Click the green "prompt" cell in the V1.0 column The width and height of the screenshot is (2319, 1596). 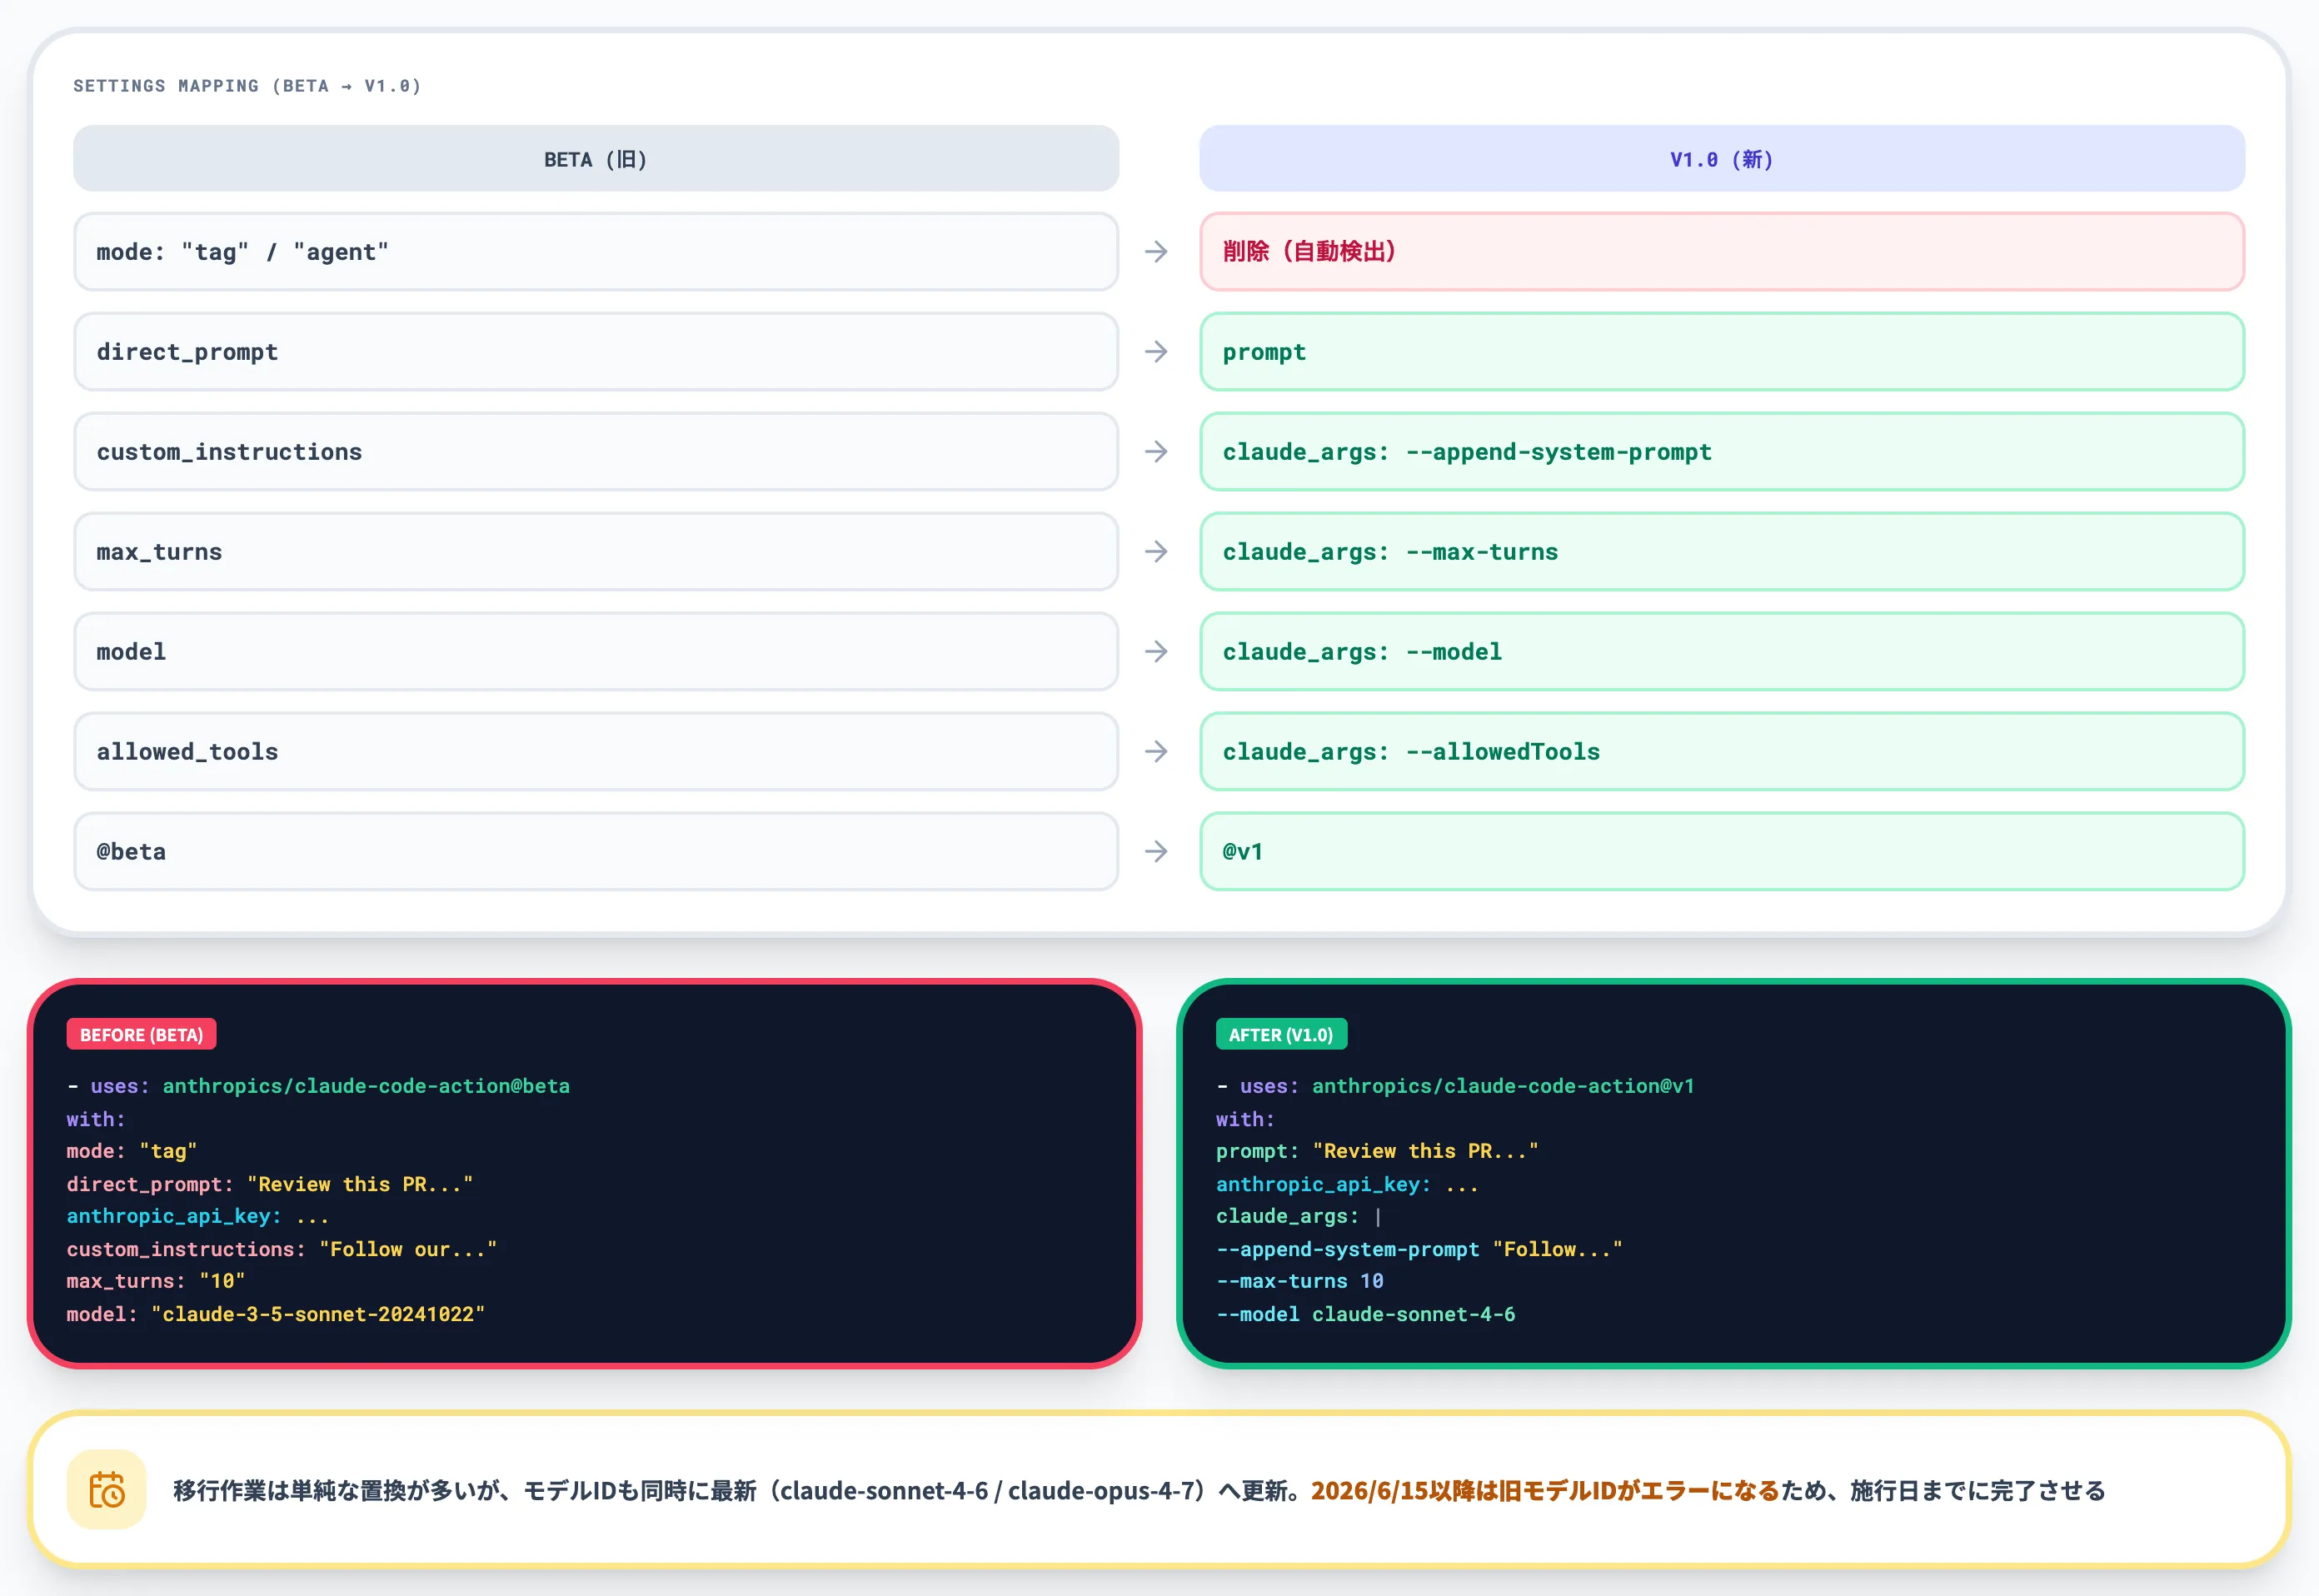pyautogui.click(x=1722, y=352)
